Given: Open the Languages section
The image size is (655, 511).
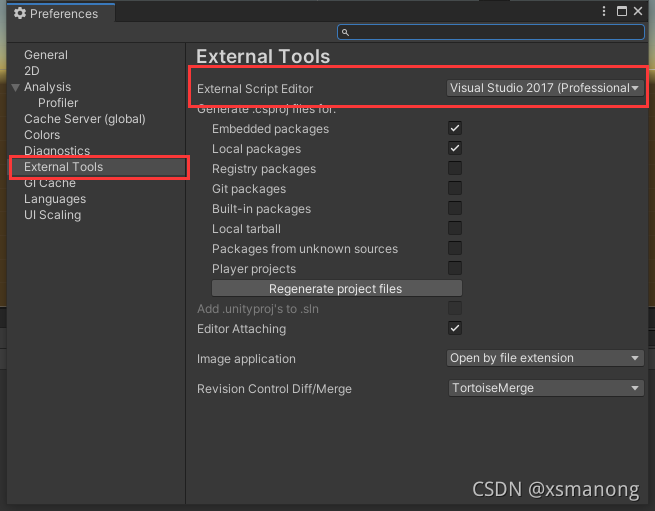Looking at the screenshot, I should click(x=55, y=199).
